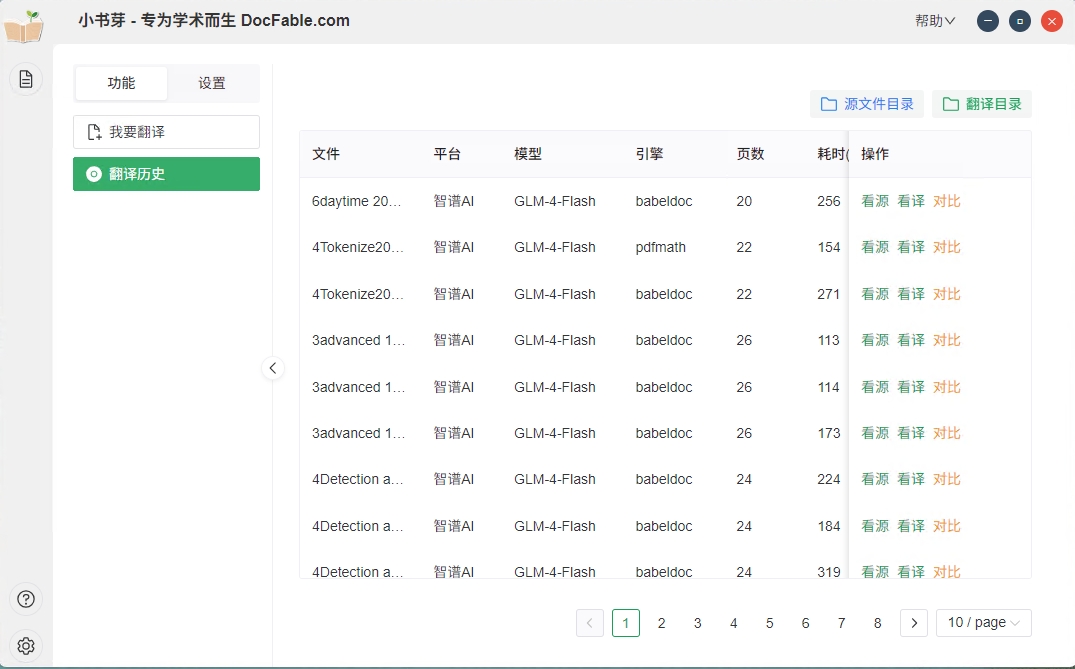Click 3advanced 1… file with 113 time
1075x669 pixels.
tap(359, 340)
